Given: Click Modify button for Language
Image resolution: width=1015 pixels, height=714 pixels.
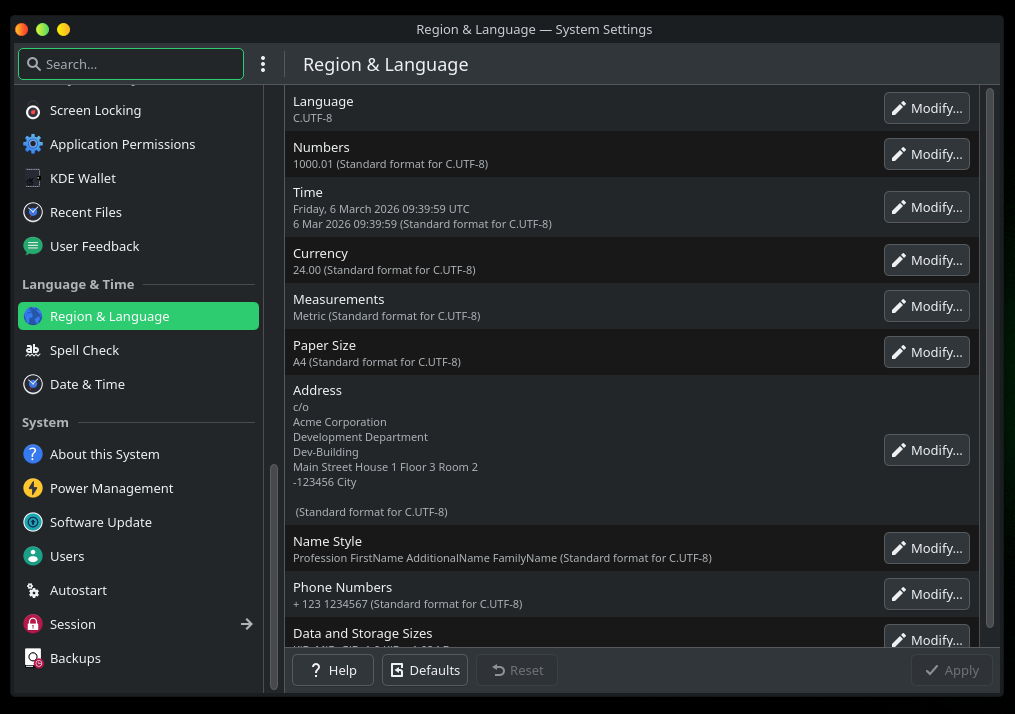Looking at the screenshot, I should [x=926, y=108].
